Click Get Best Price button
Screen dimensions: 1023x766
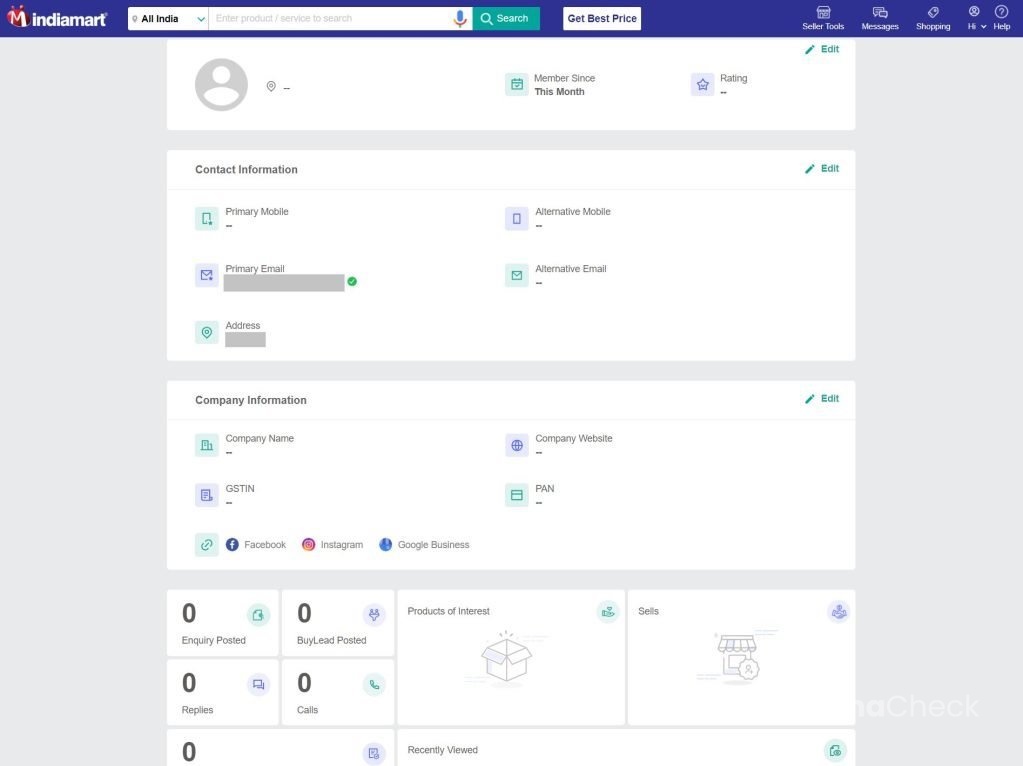click(602, 18)
